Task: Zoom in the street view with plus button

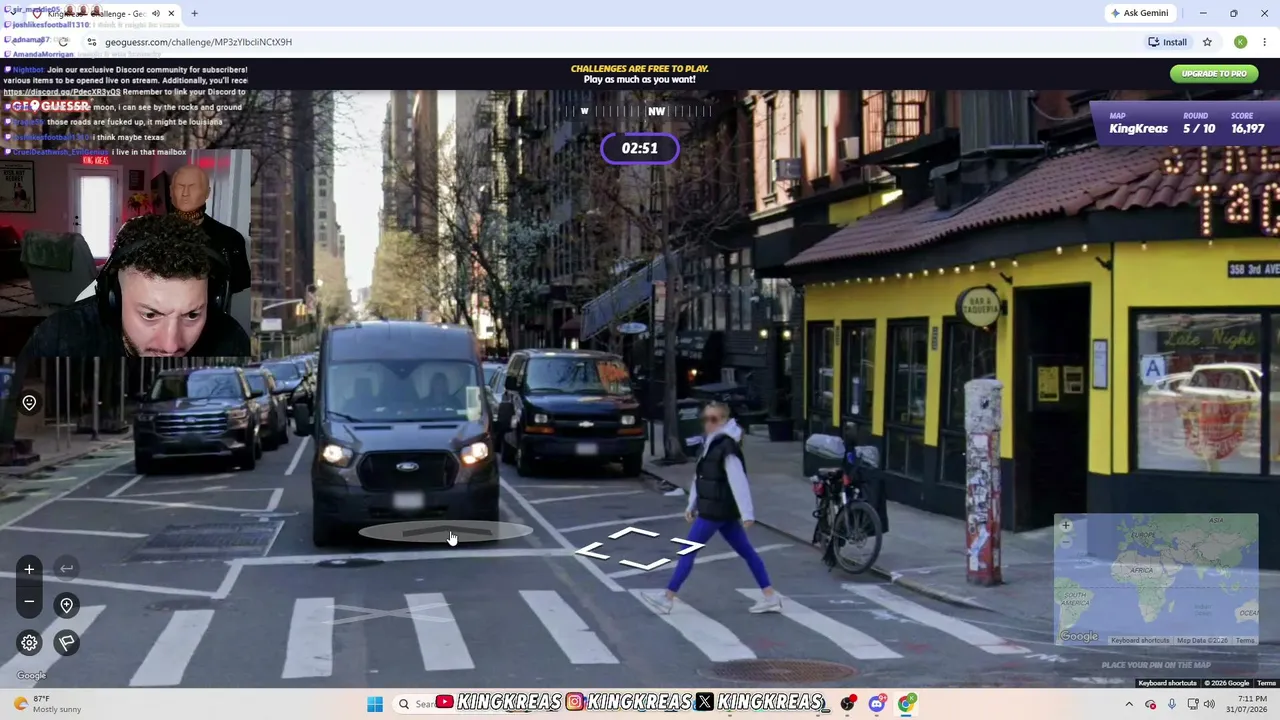Action: [x=29, y=569]
